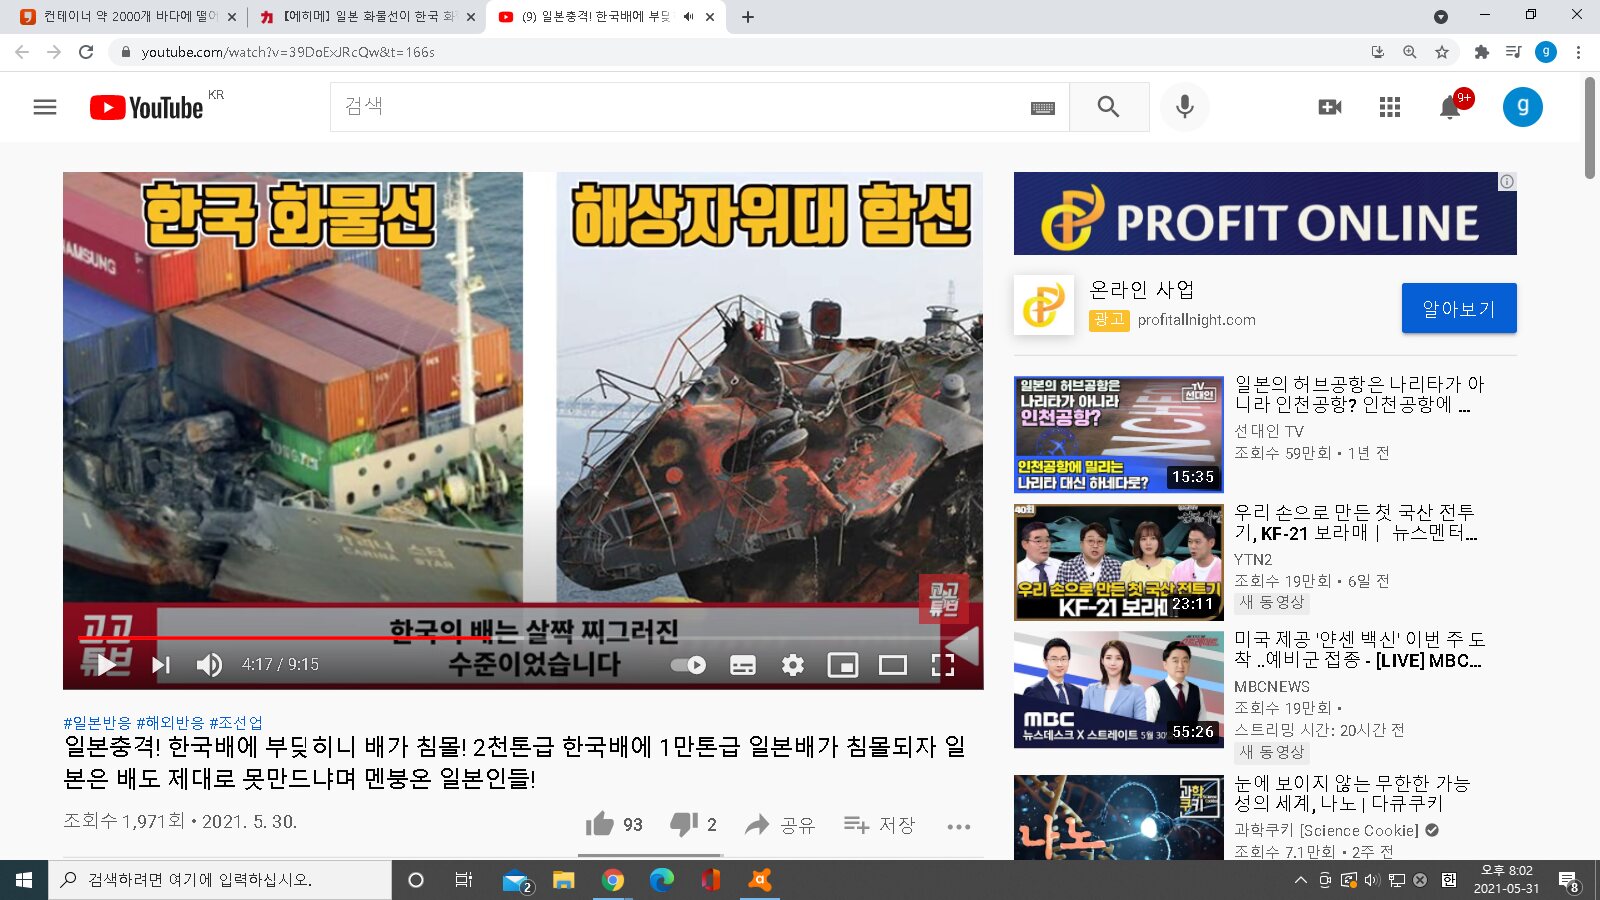Open a new browser tab
The height and width of the screenshot is (900, 1600).
pyautogui.click(x=747, y=17)
